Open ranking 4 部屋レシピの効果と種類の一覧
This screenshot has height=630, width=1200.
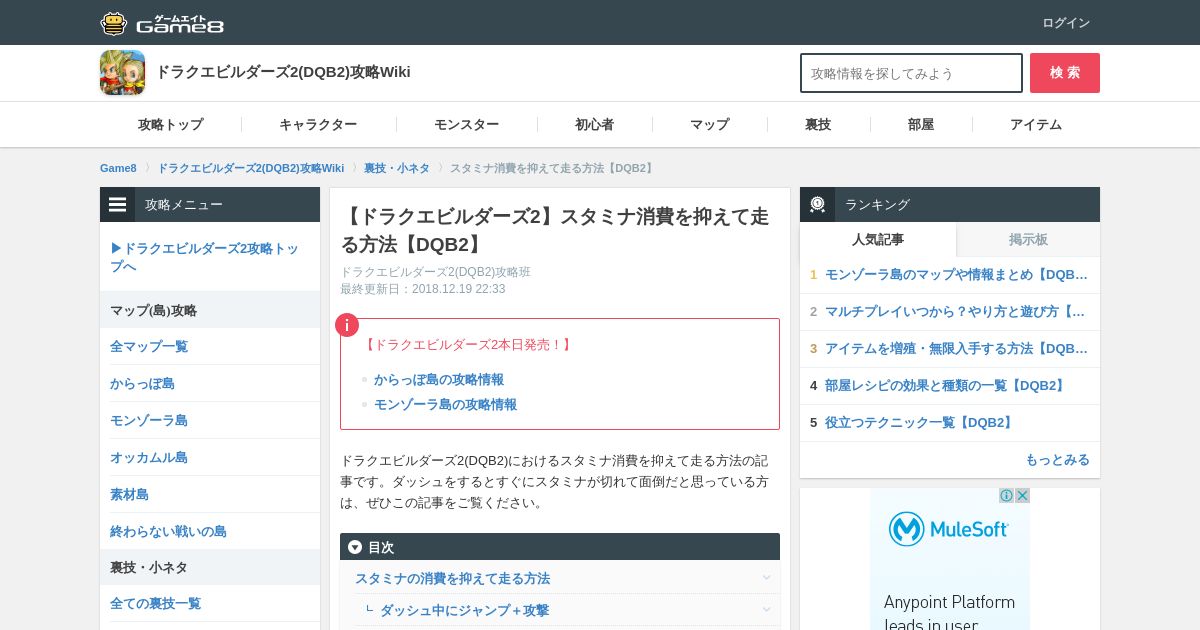point(946,385)
